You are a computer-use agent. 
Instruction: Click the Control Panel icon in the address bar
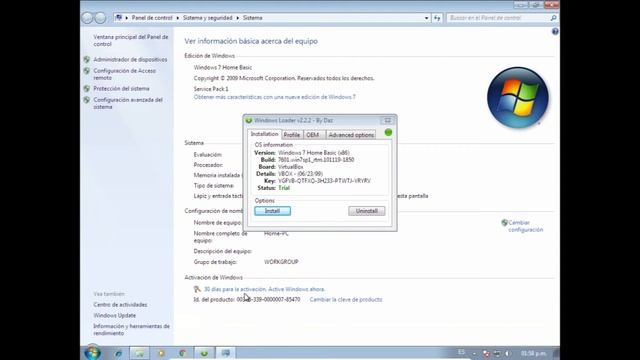(119, 18)
